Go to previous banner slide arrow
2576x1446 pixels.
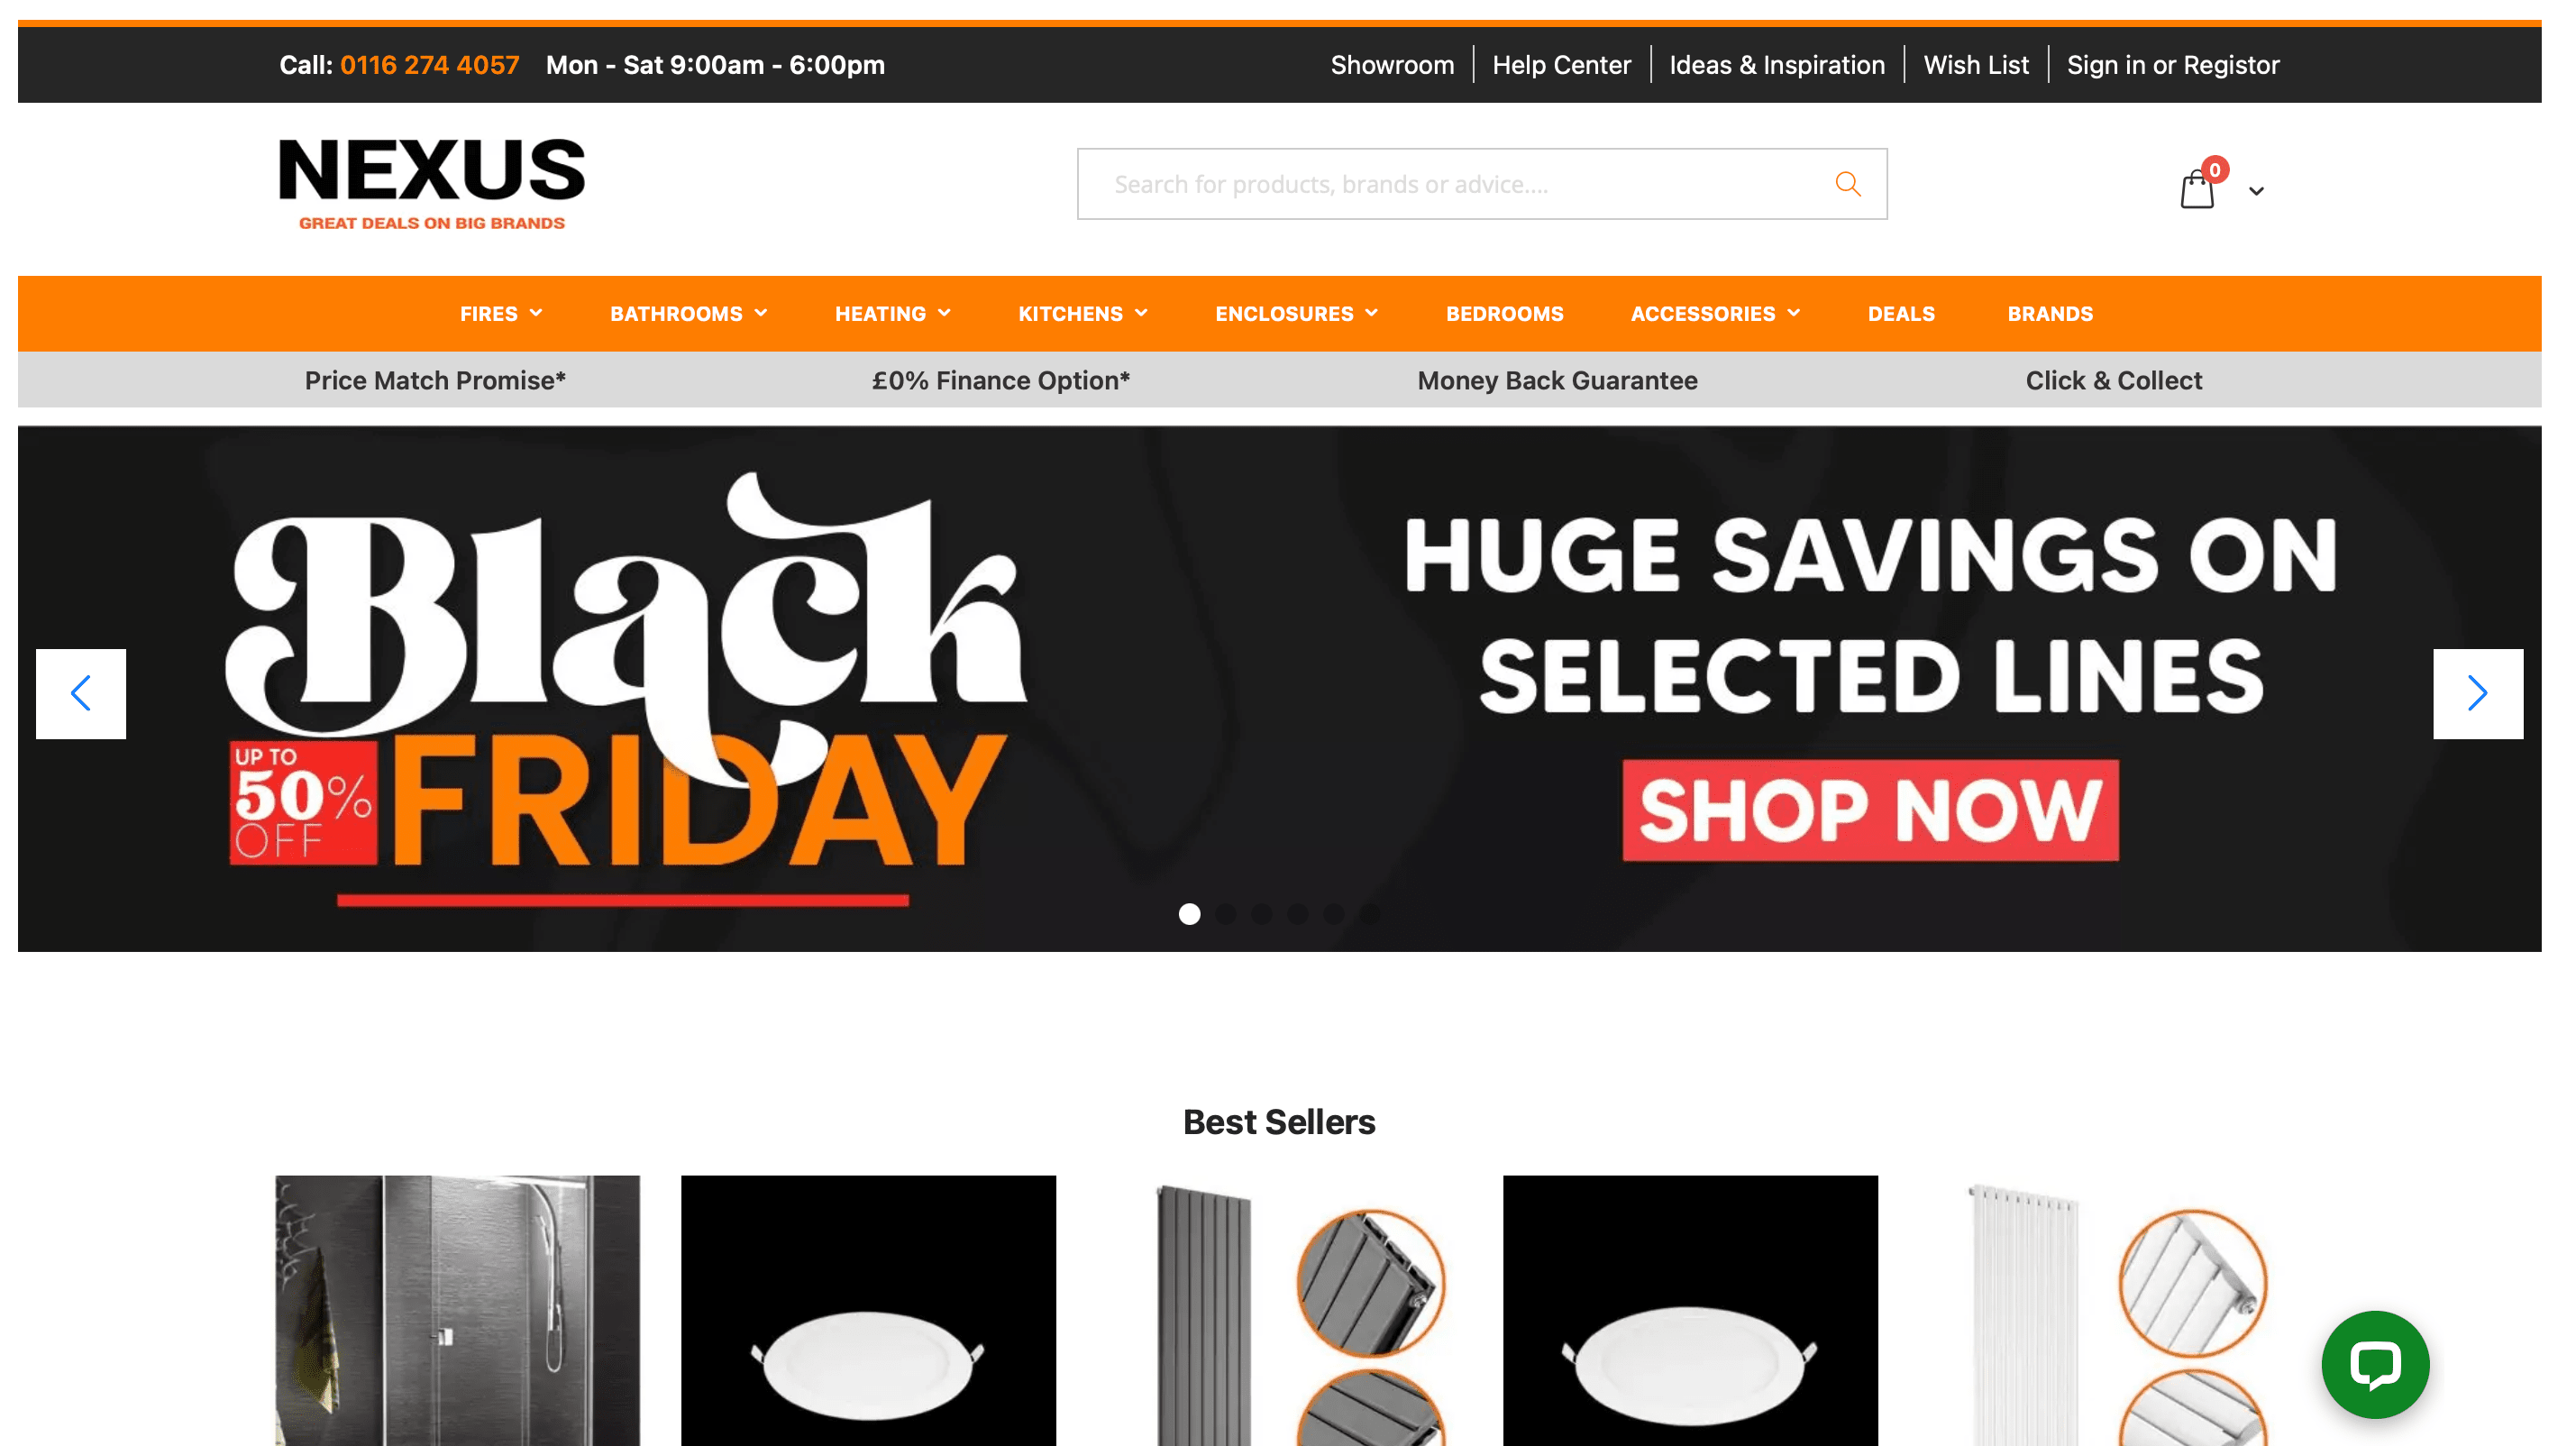pos(81,693)
